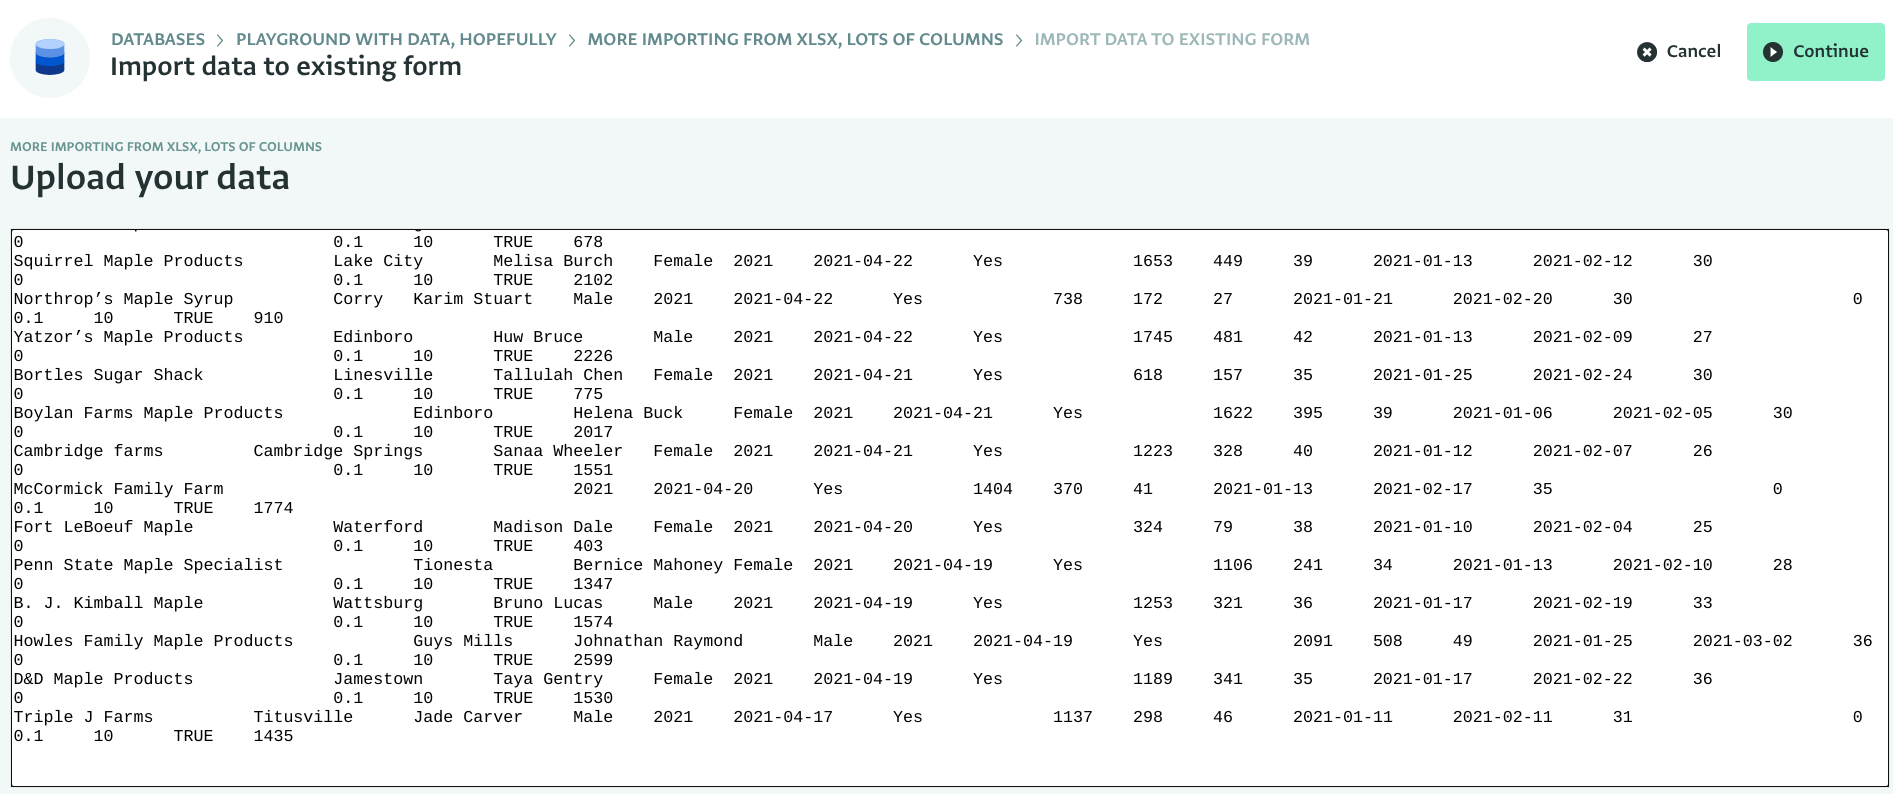Click 'Penn State Maple Specialist' text
This screenshot has height=794, width=1893.
click(x=148, y=565)
